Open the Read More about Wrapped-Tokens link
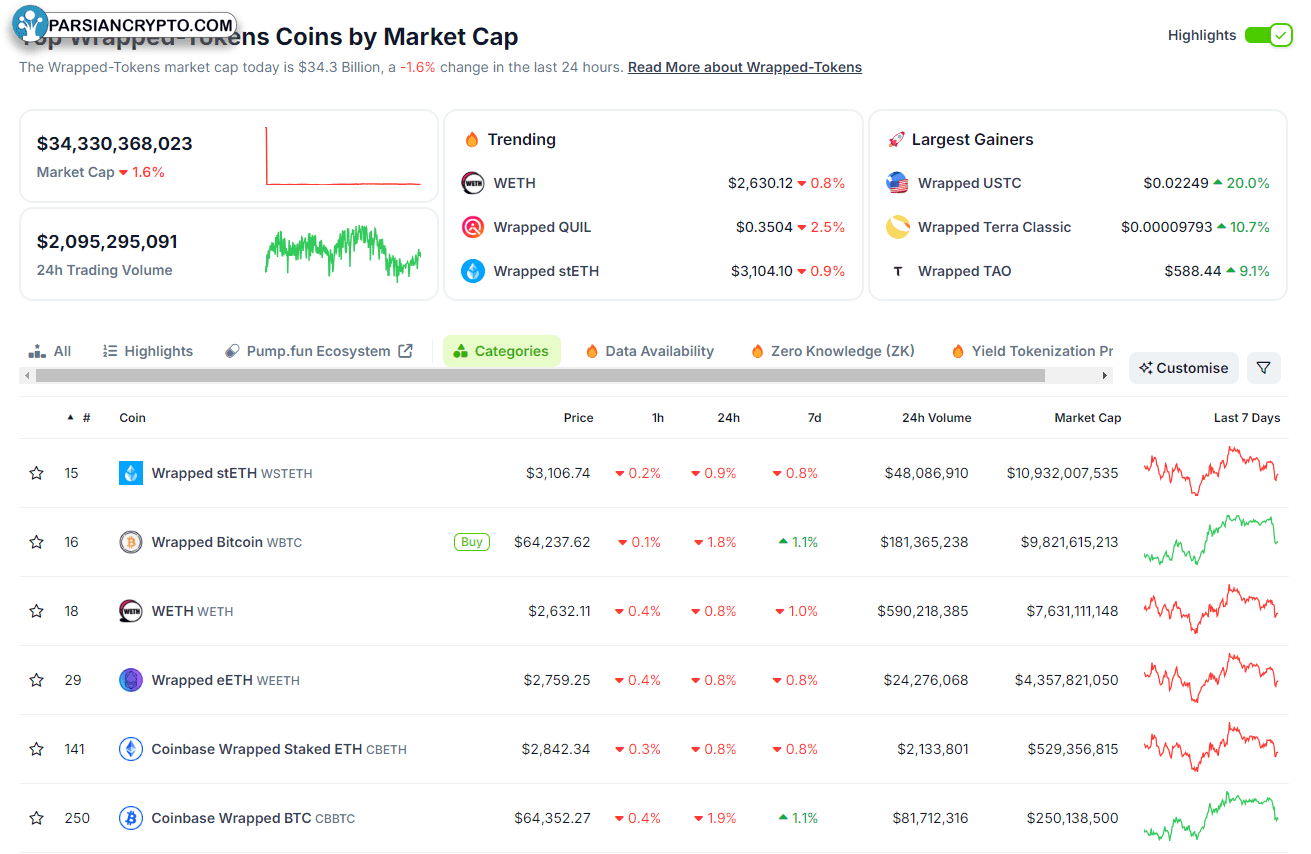Image resolution: width=1311 pixels, height=854 pixels. (x=744, y=67)
